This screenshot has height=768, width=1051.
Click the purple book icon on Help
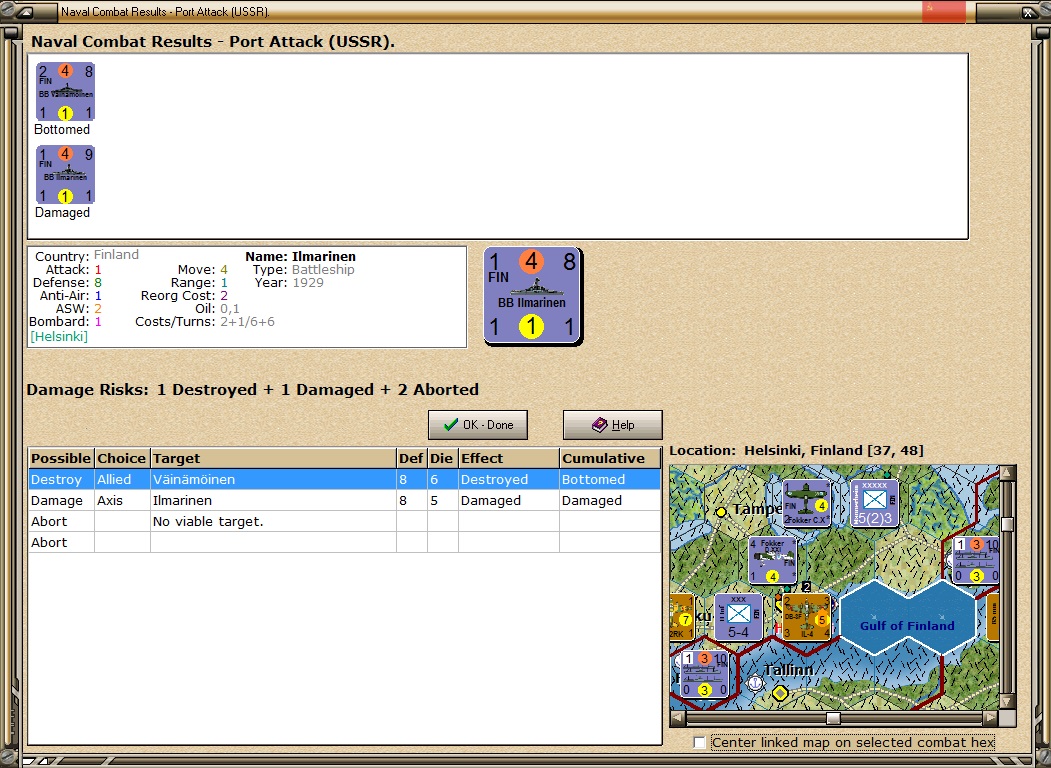tap(599, 425)
